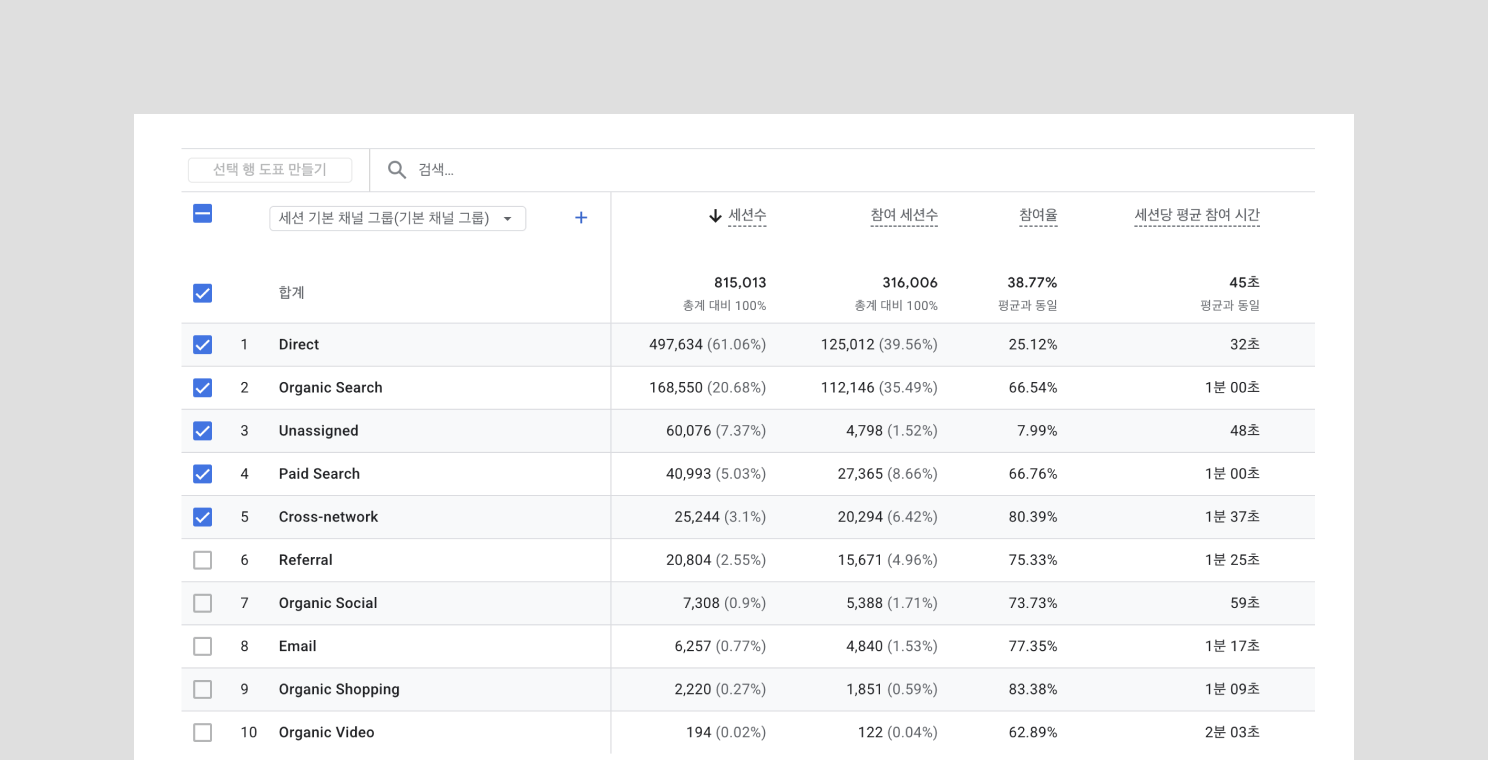Click the total engaged sessions value 316,006
The width and height of the screenshot is (1488, 760).
click(x=910, y=283)
